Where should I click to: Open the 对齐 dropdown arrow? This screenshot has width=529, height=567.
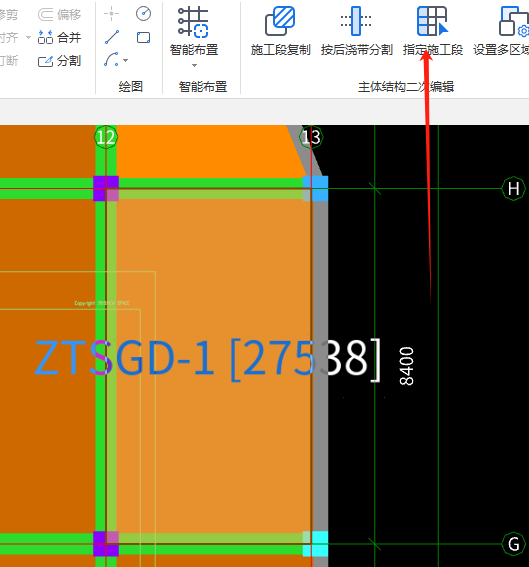28,37
